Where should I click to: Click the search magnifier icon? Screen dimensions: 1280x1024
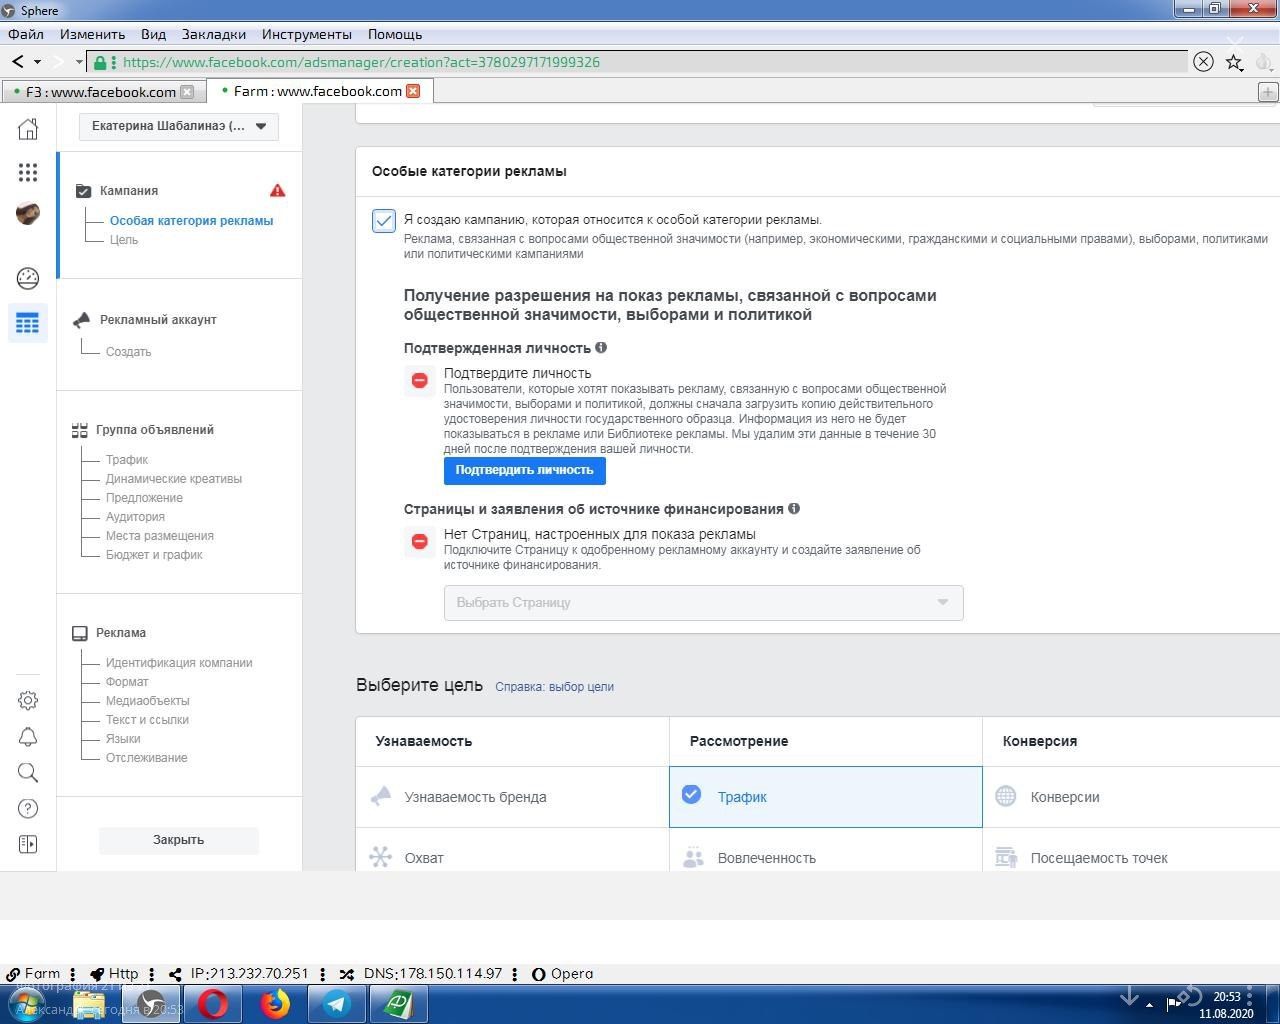coord(28,773)
